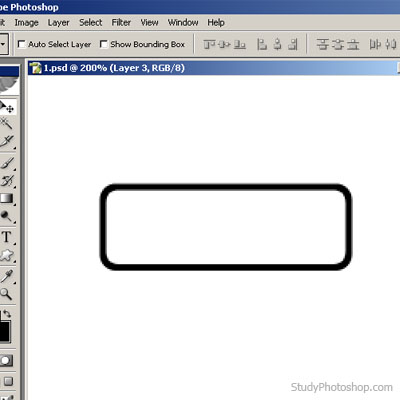The image size is (400, 400).
Task: Open the View menu
Action: coord(149,23)
